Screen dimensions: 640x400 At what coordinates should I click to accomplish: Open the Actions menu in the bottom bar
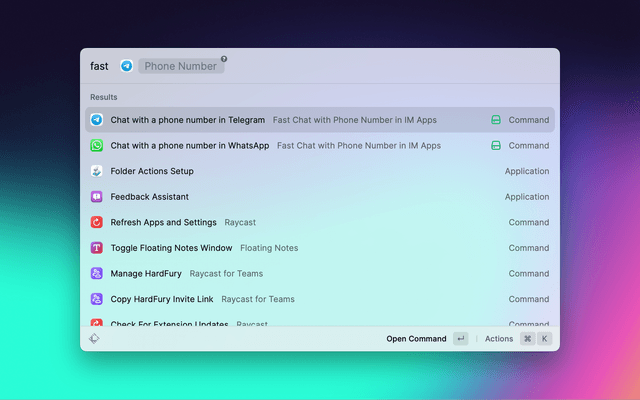499,339
